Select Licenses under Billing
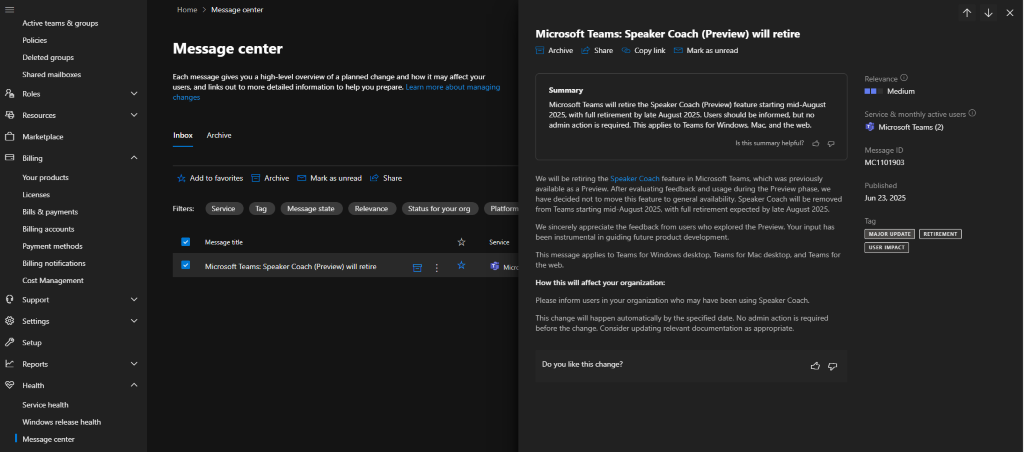Image resolution: width=1024 pixels, height=452 pixels. 36,195
